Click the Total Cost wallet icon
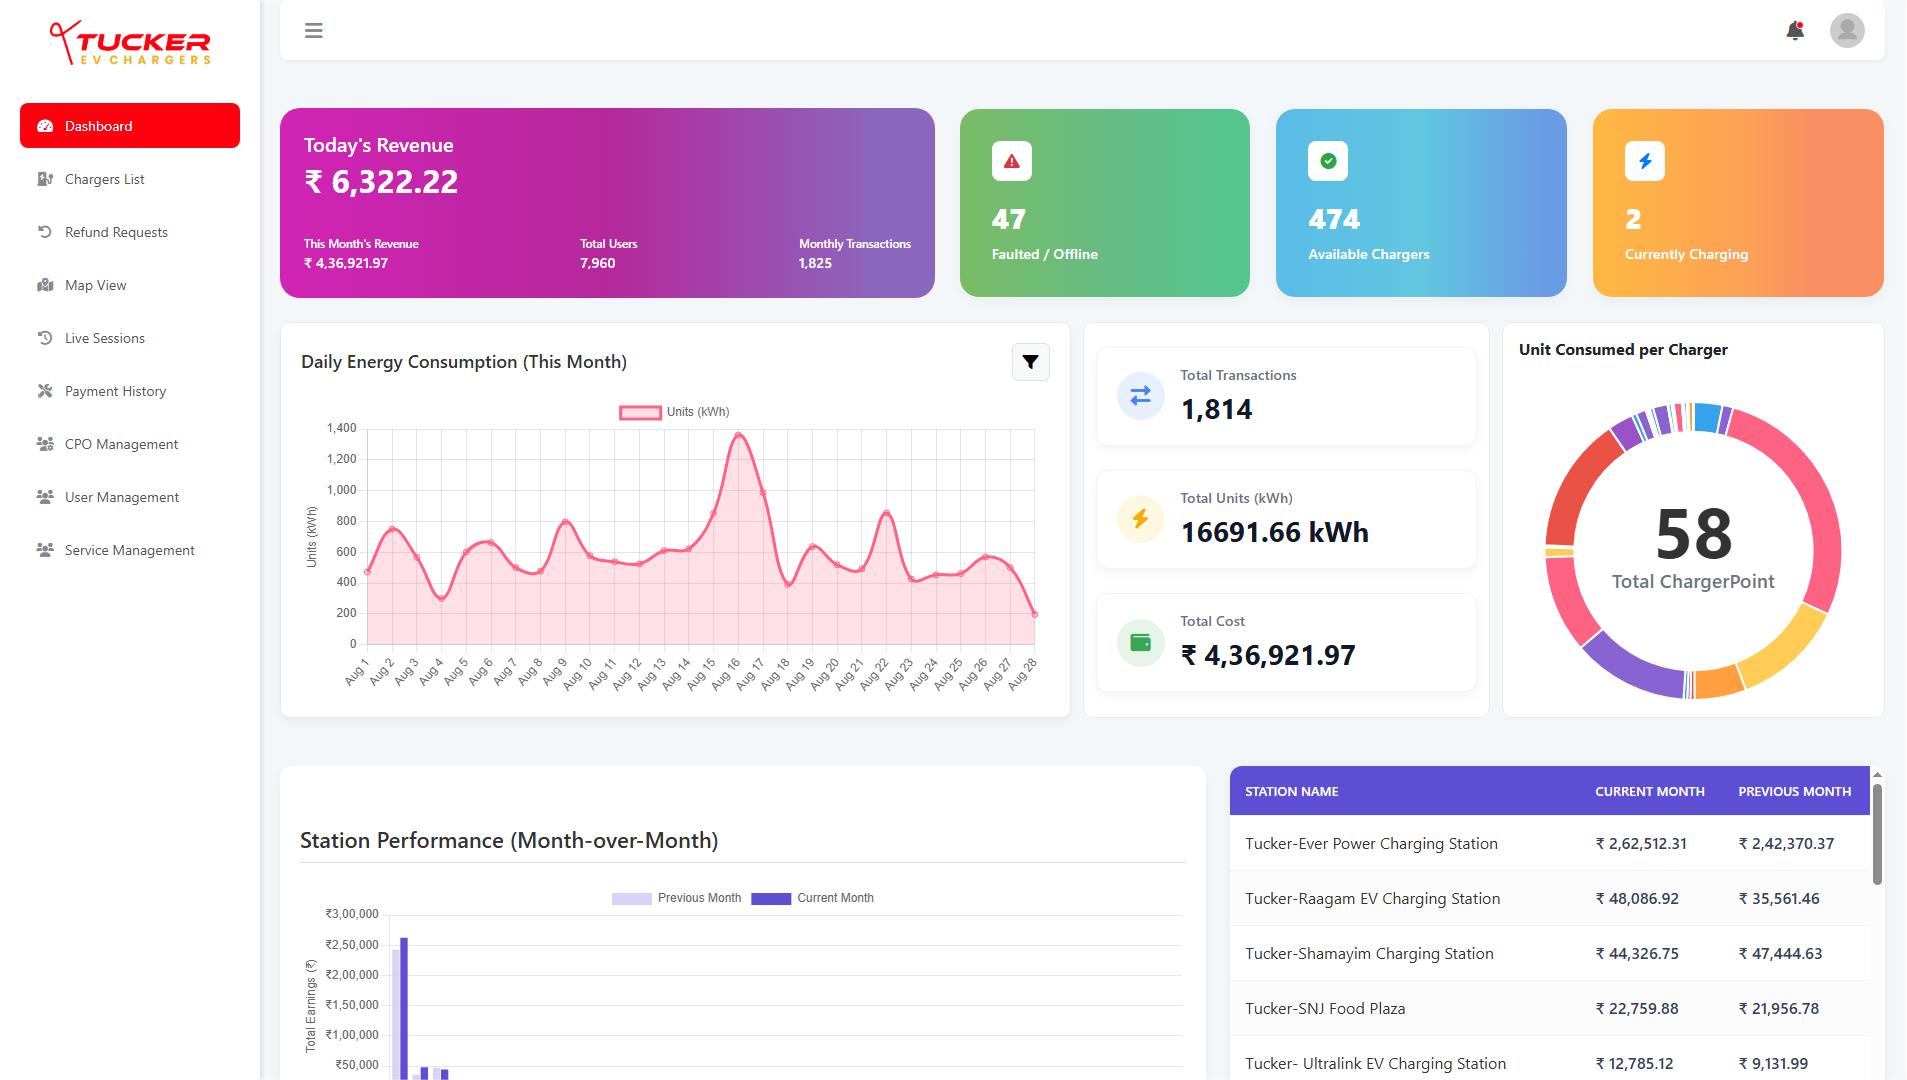Image resolution: width=1907 pixels, height=1080 pixels. click(x=1141, y=642)
